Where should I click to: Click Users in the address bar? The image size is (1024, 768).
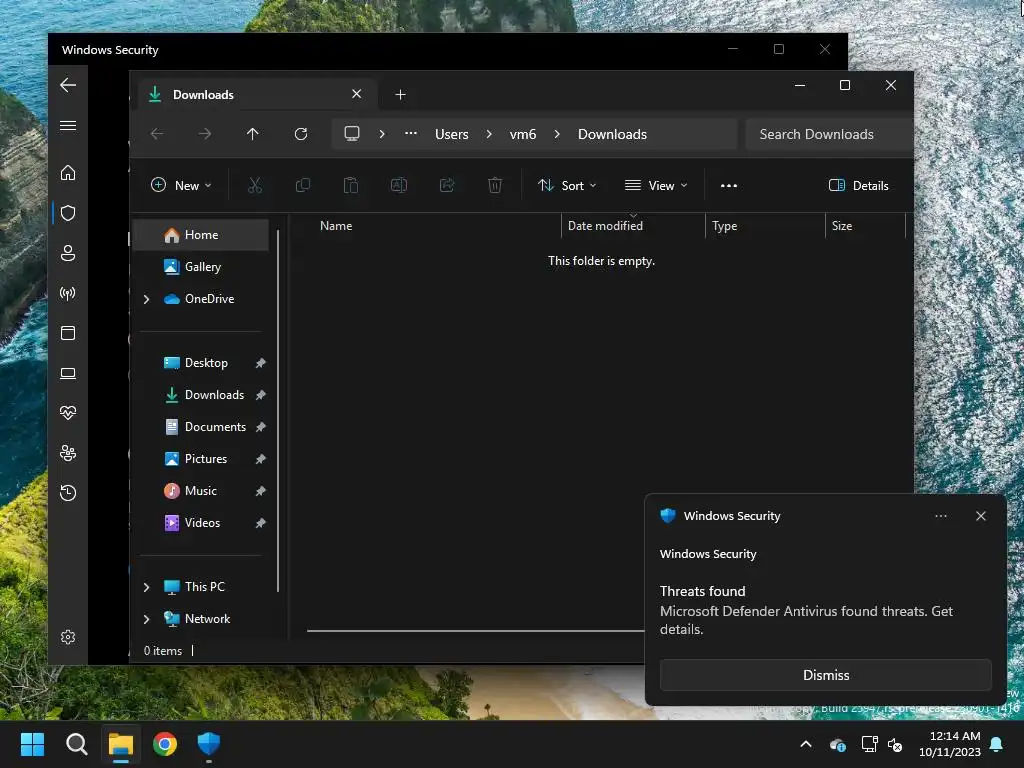pyautogui.click(x=452, y=134)
